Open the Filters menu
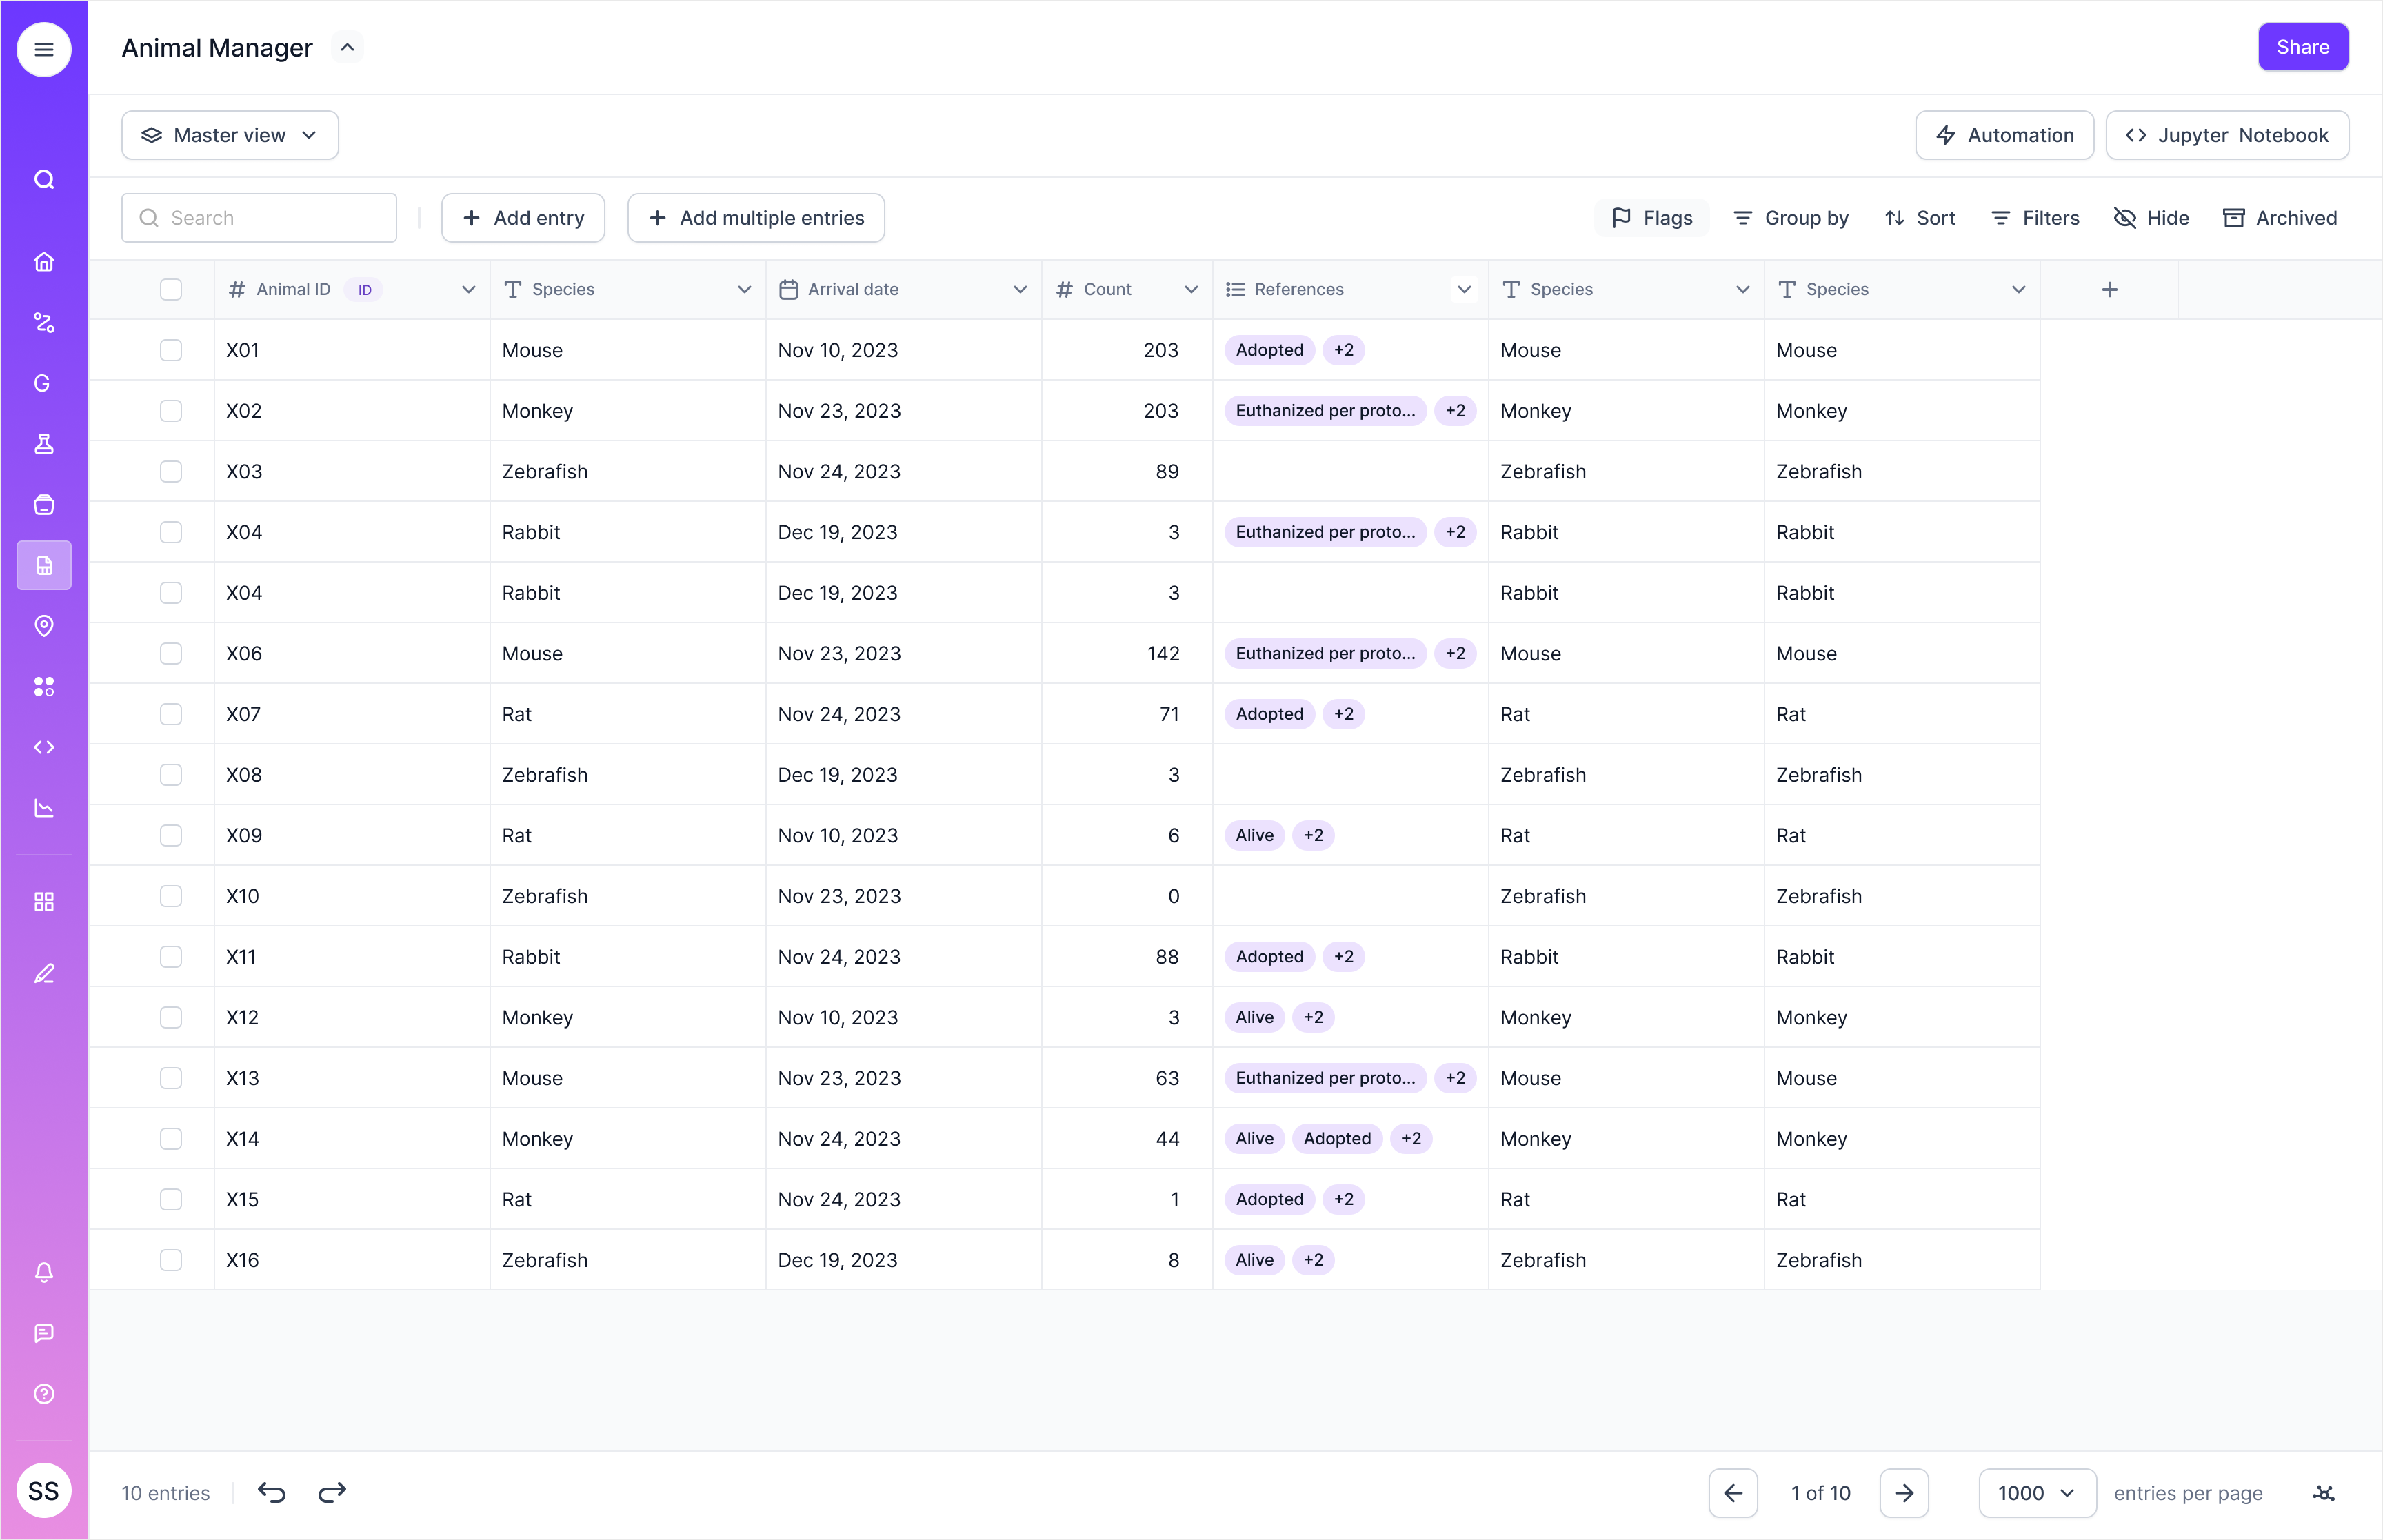This screenshot has width=2383, height=1540. pos(2035,218)
